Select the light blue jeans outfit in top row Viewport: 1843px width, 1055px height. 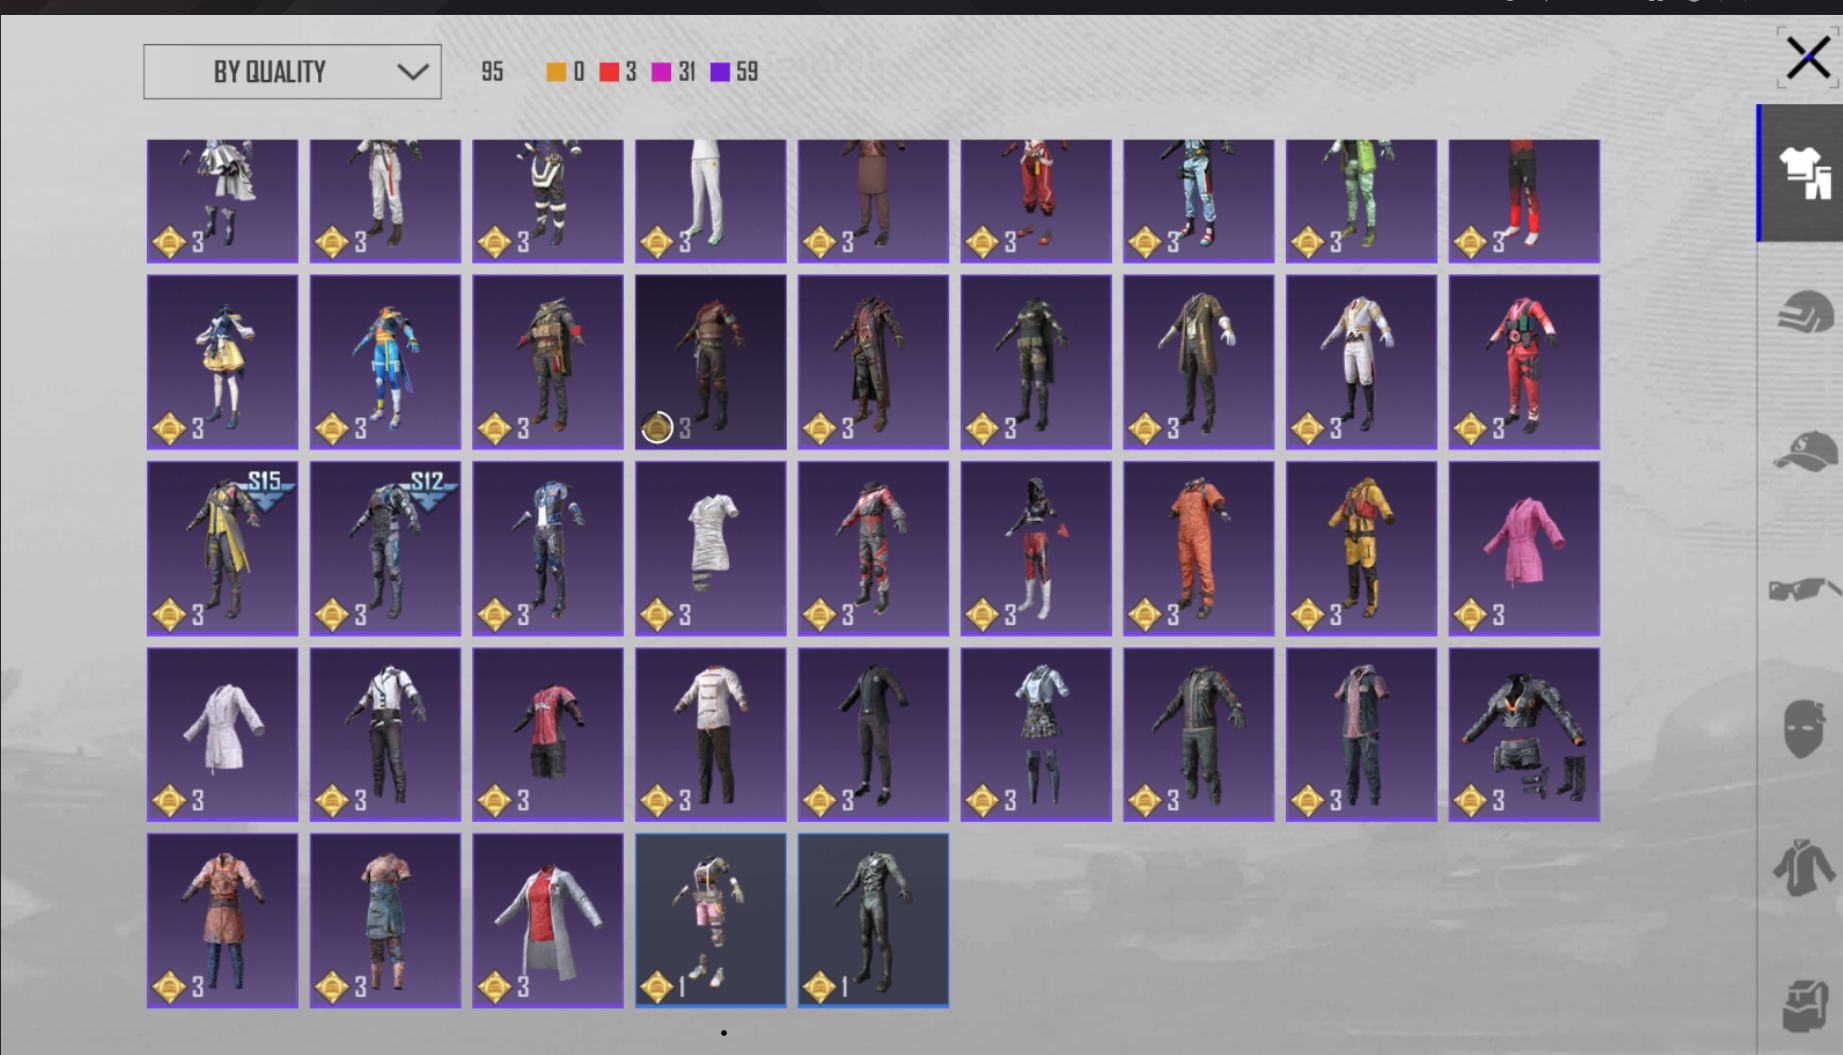tap(1199, 201)
